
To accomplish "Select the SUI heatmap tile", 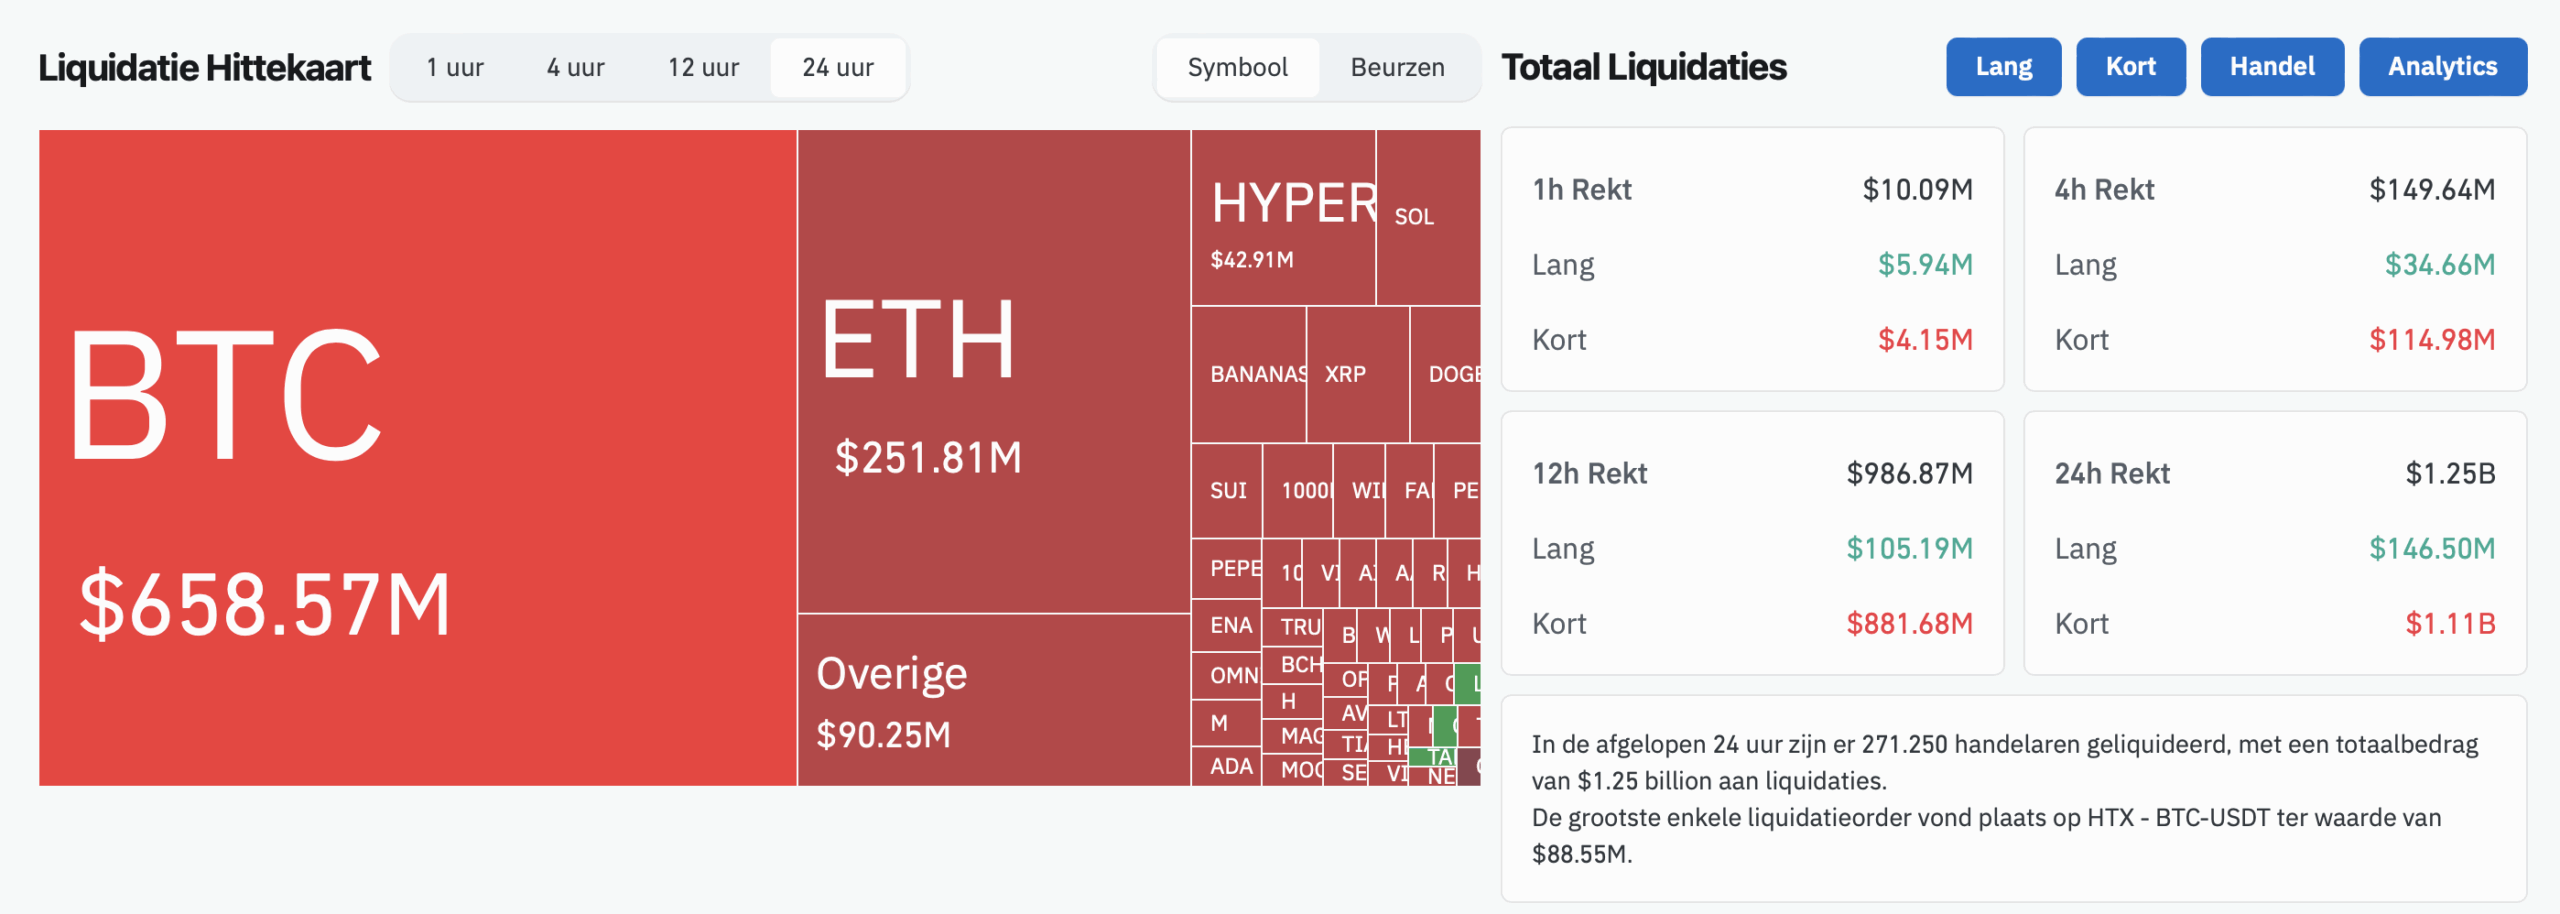I will [x=1227, y=491].
